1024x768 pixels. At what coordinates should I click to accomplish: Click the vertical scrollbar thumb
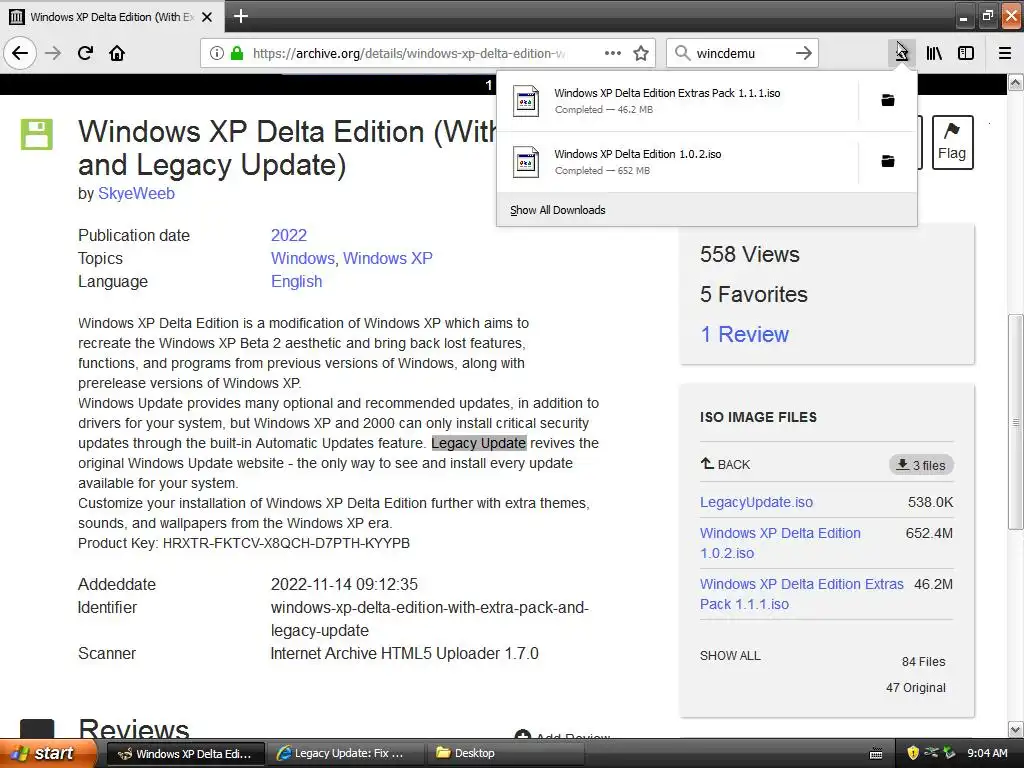pyautogui.click(x=1015, y=422)
